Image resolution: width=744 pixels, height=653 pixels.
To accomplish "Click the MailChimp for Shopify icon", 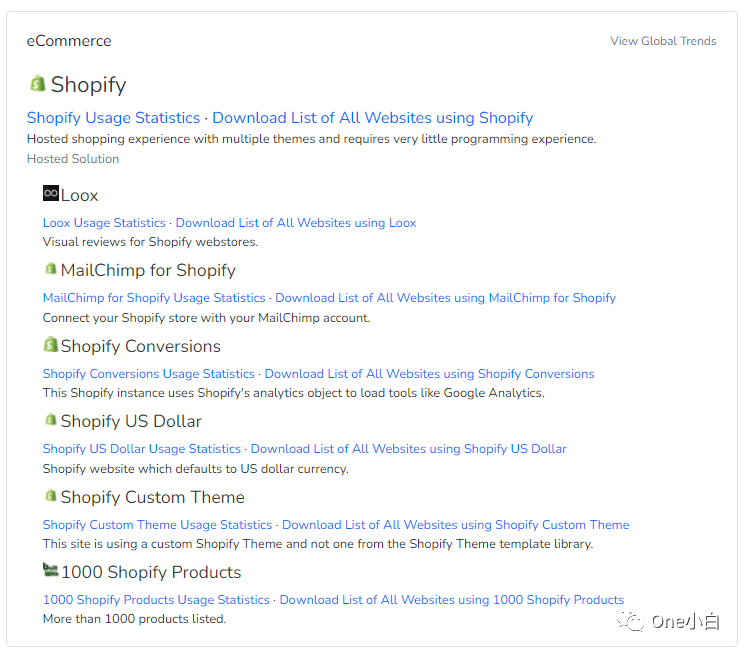I will 51,269.
